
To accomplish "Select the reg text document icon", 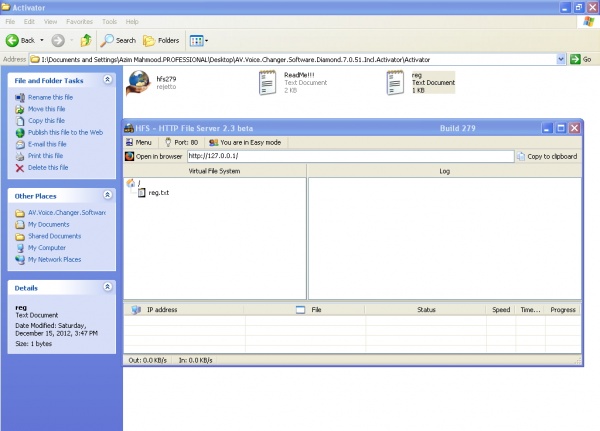I will pyautogui.click(x=395, y=82).
